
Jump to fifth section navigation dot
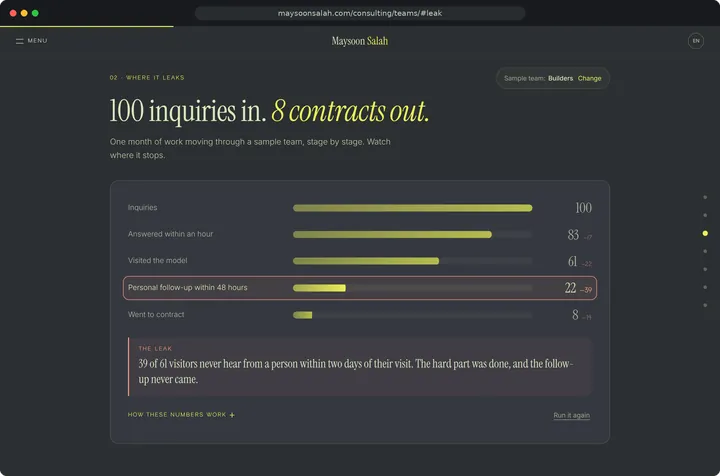(705, 269)
